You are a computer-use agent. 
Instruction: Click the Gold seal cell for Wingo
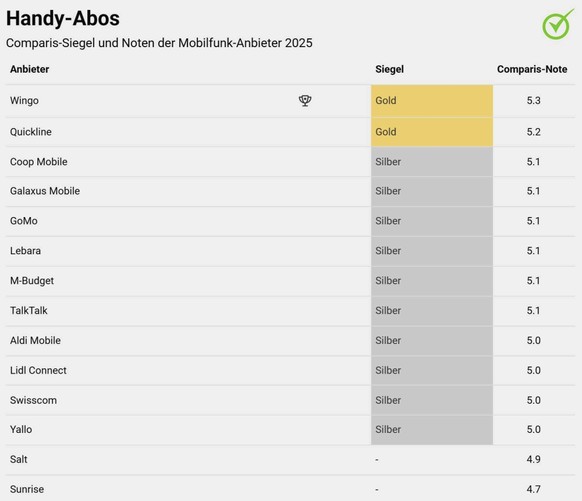point(432,101)
